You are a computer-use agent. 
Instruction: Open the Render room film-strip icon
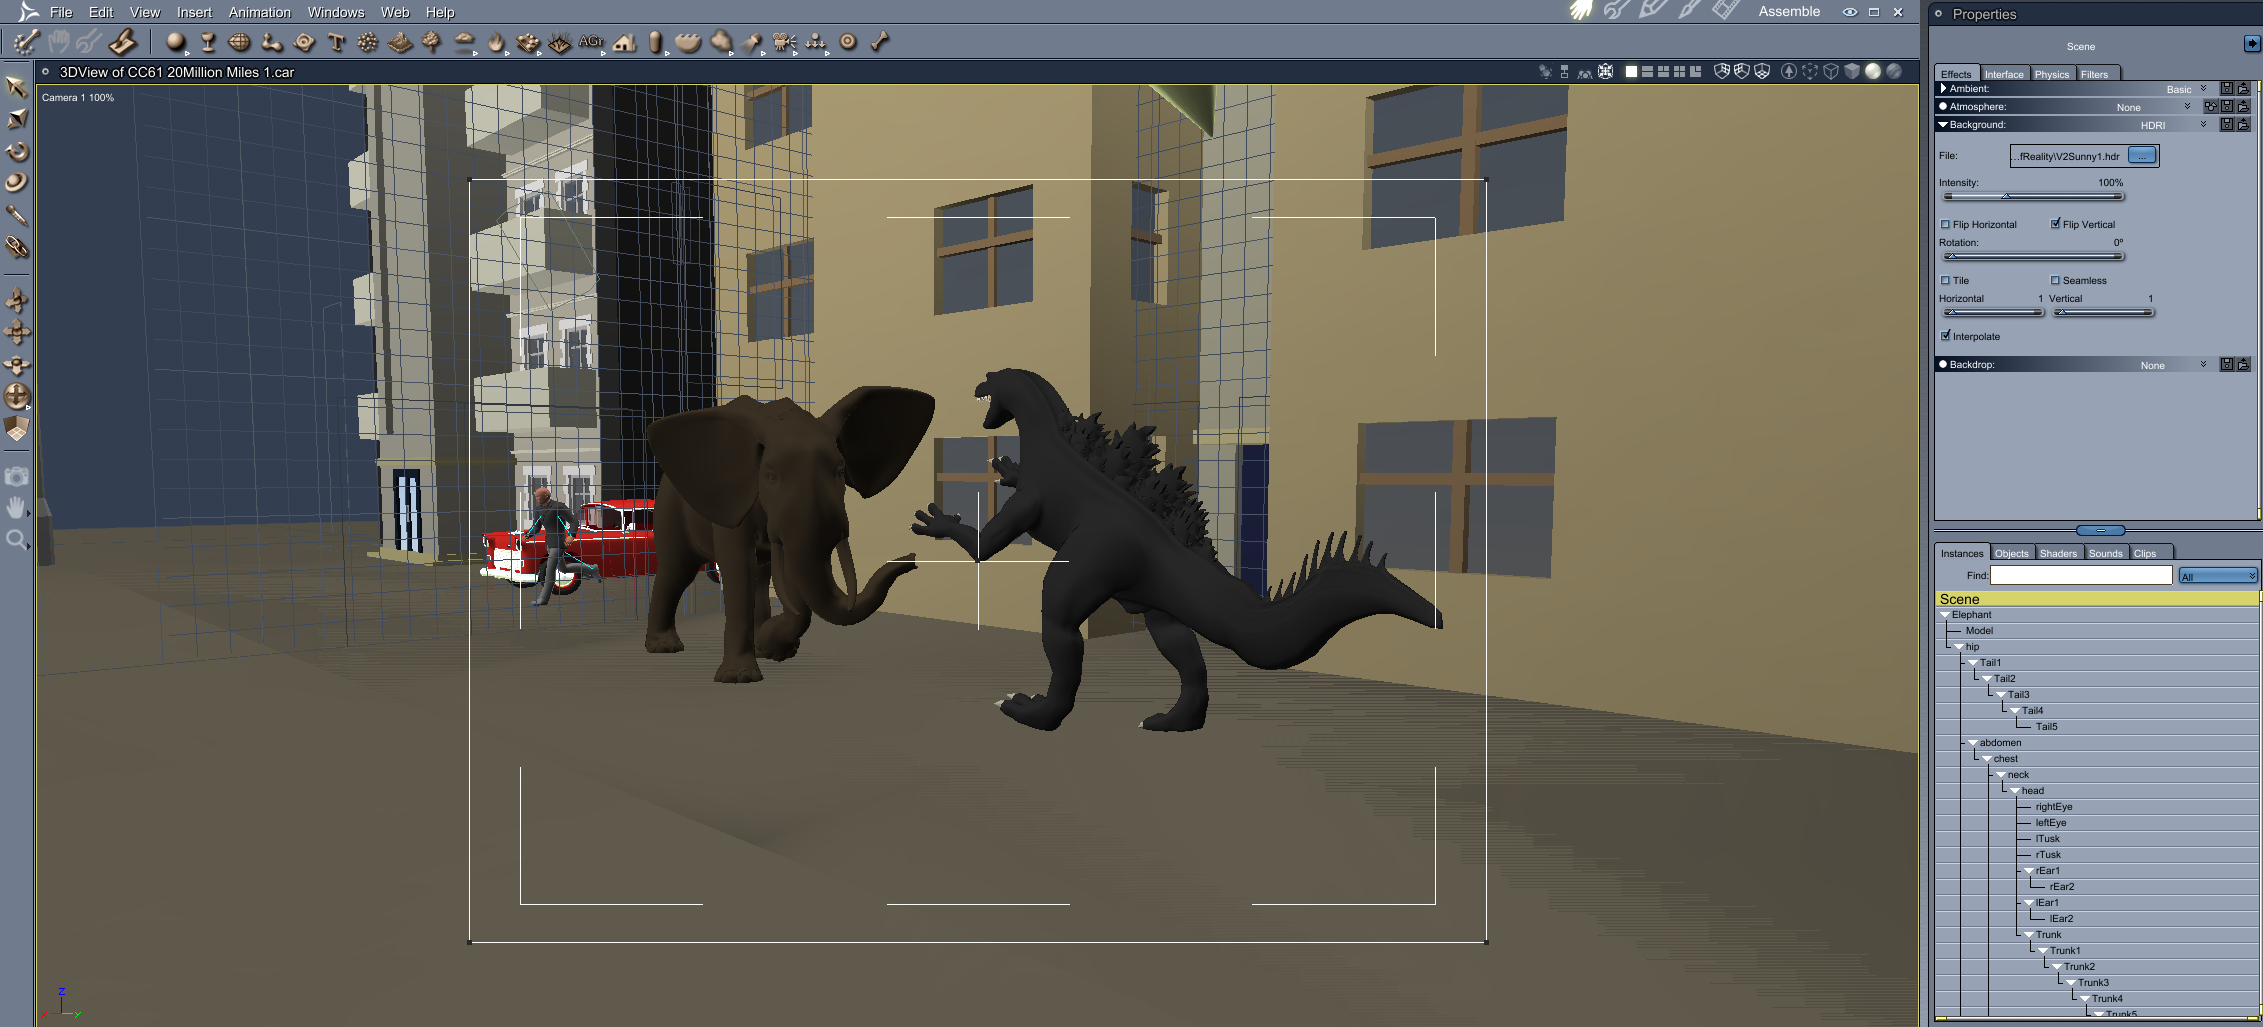point(1725,11)
